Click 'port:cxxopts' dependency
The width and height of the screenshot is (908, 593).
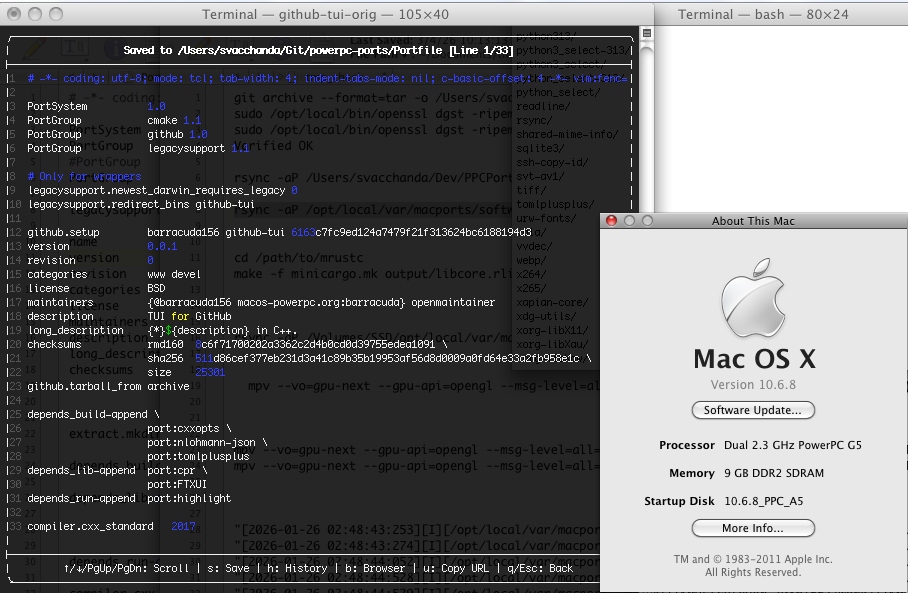point(183,429)
